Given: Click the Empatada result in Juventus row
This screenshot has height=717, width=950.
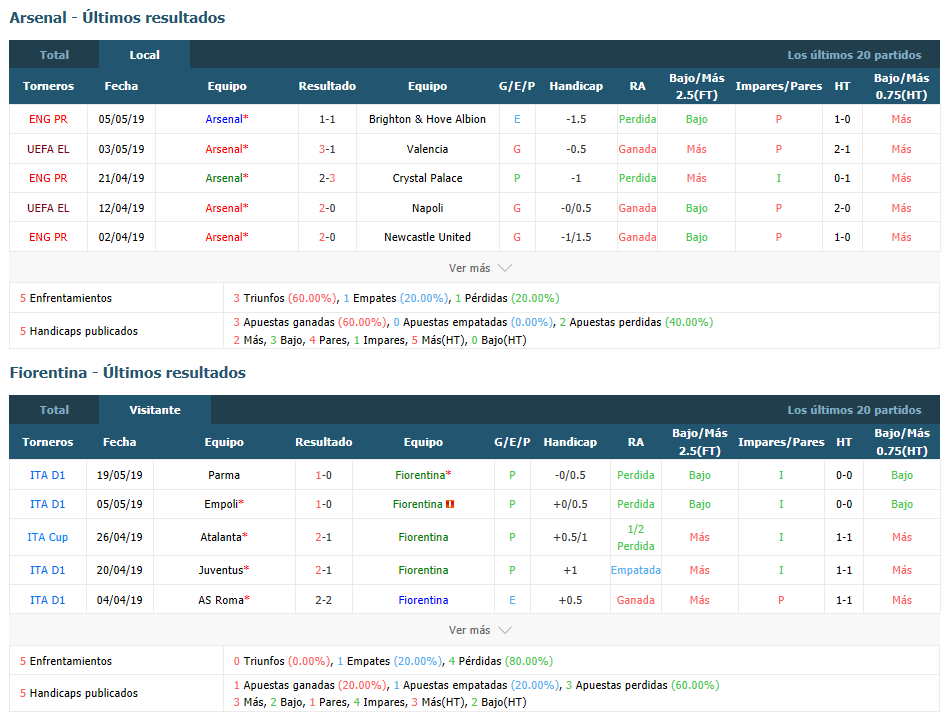Looking at the screenshot, I should (x=636, y=570).
